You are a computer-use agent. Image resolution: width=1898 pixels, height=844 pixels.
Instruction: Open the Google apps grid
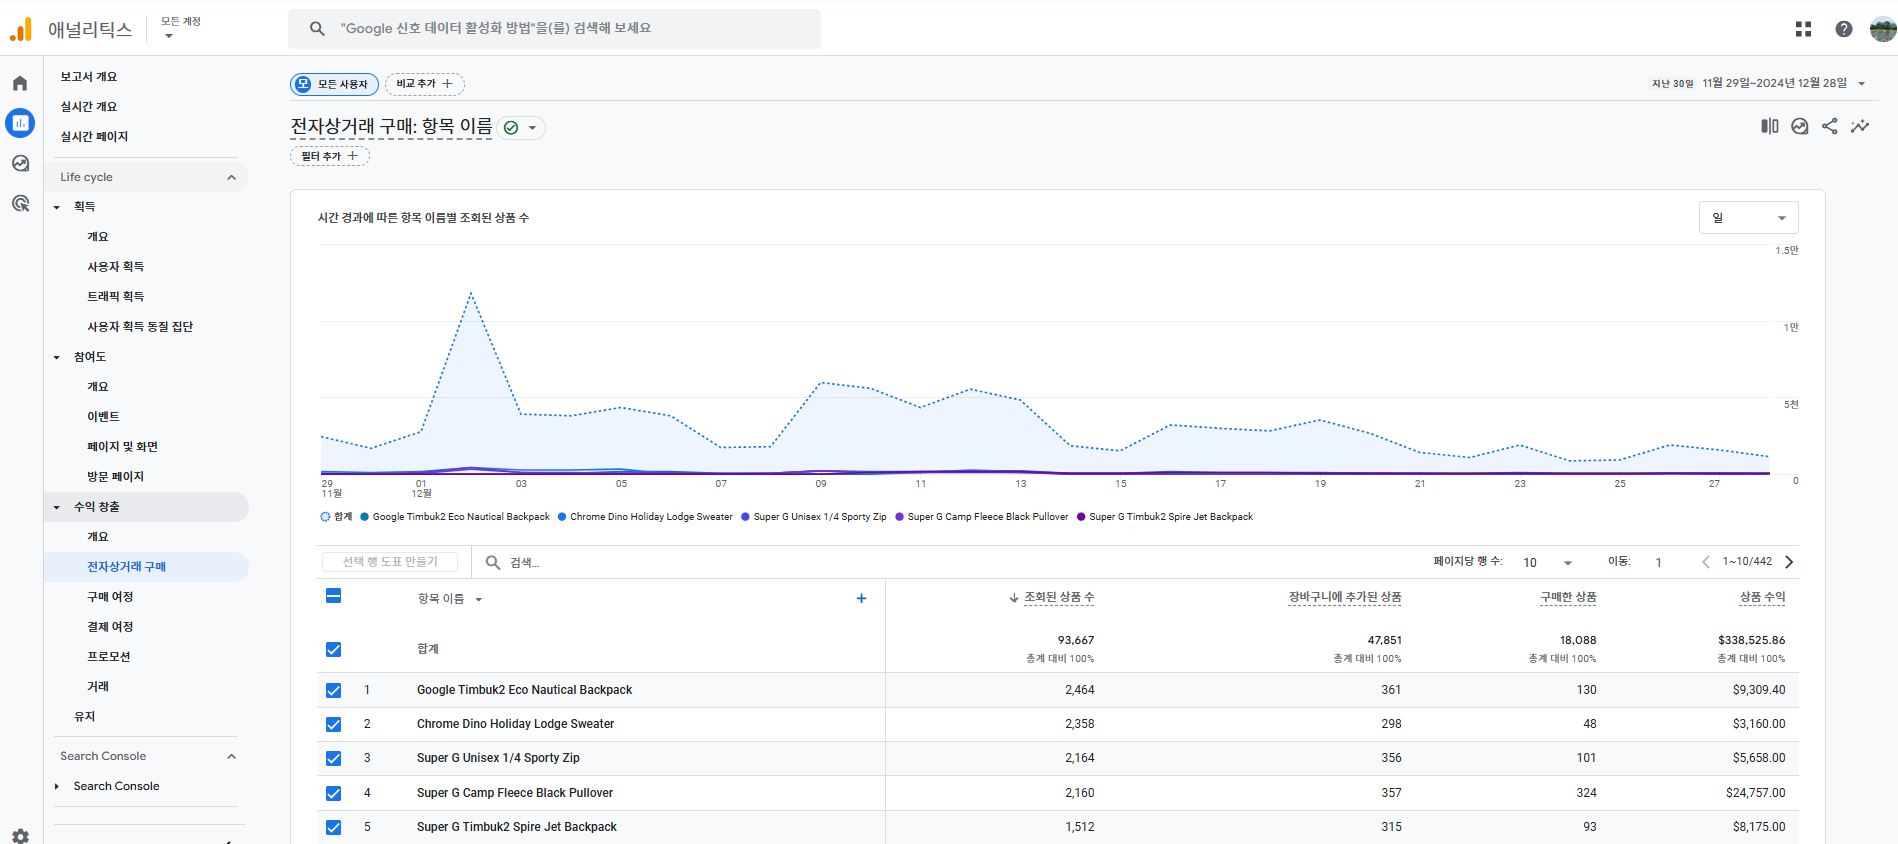point(1803,29)
